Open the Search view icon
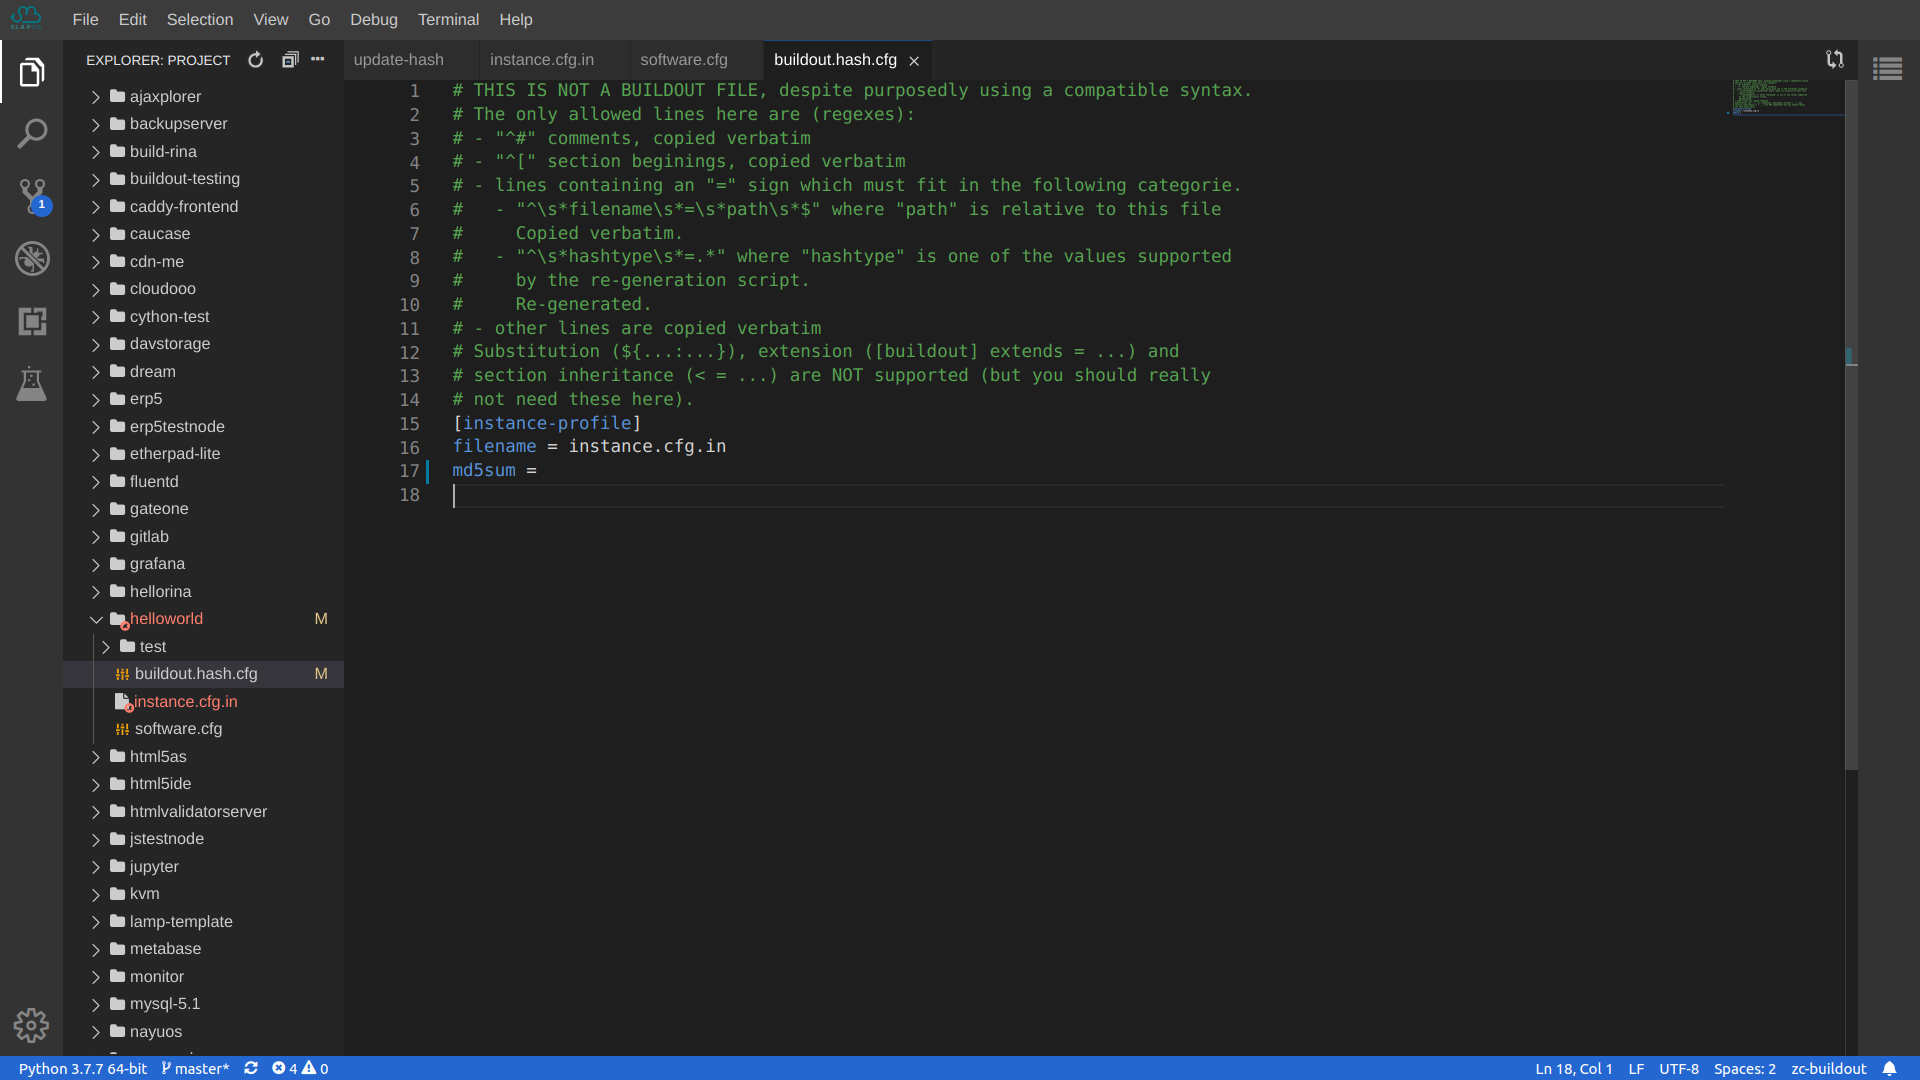 32,134
